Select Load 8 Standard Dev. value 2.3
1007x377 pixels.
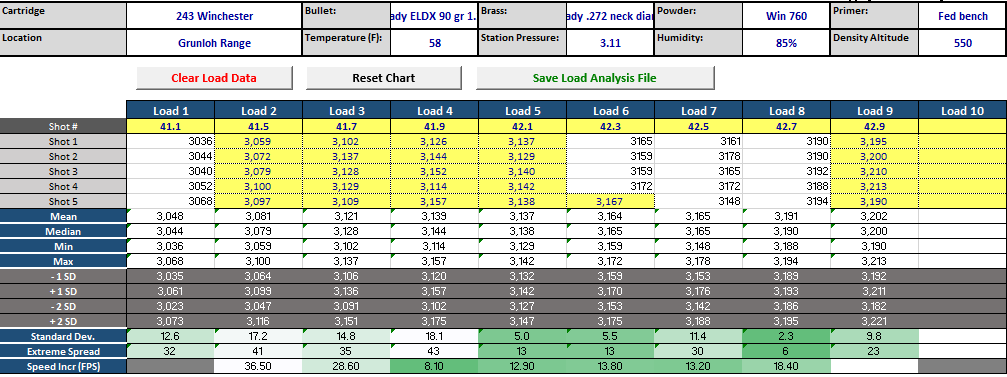tap(786, 336)
